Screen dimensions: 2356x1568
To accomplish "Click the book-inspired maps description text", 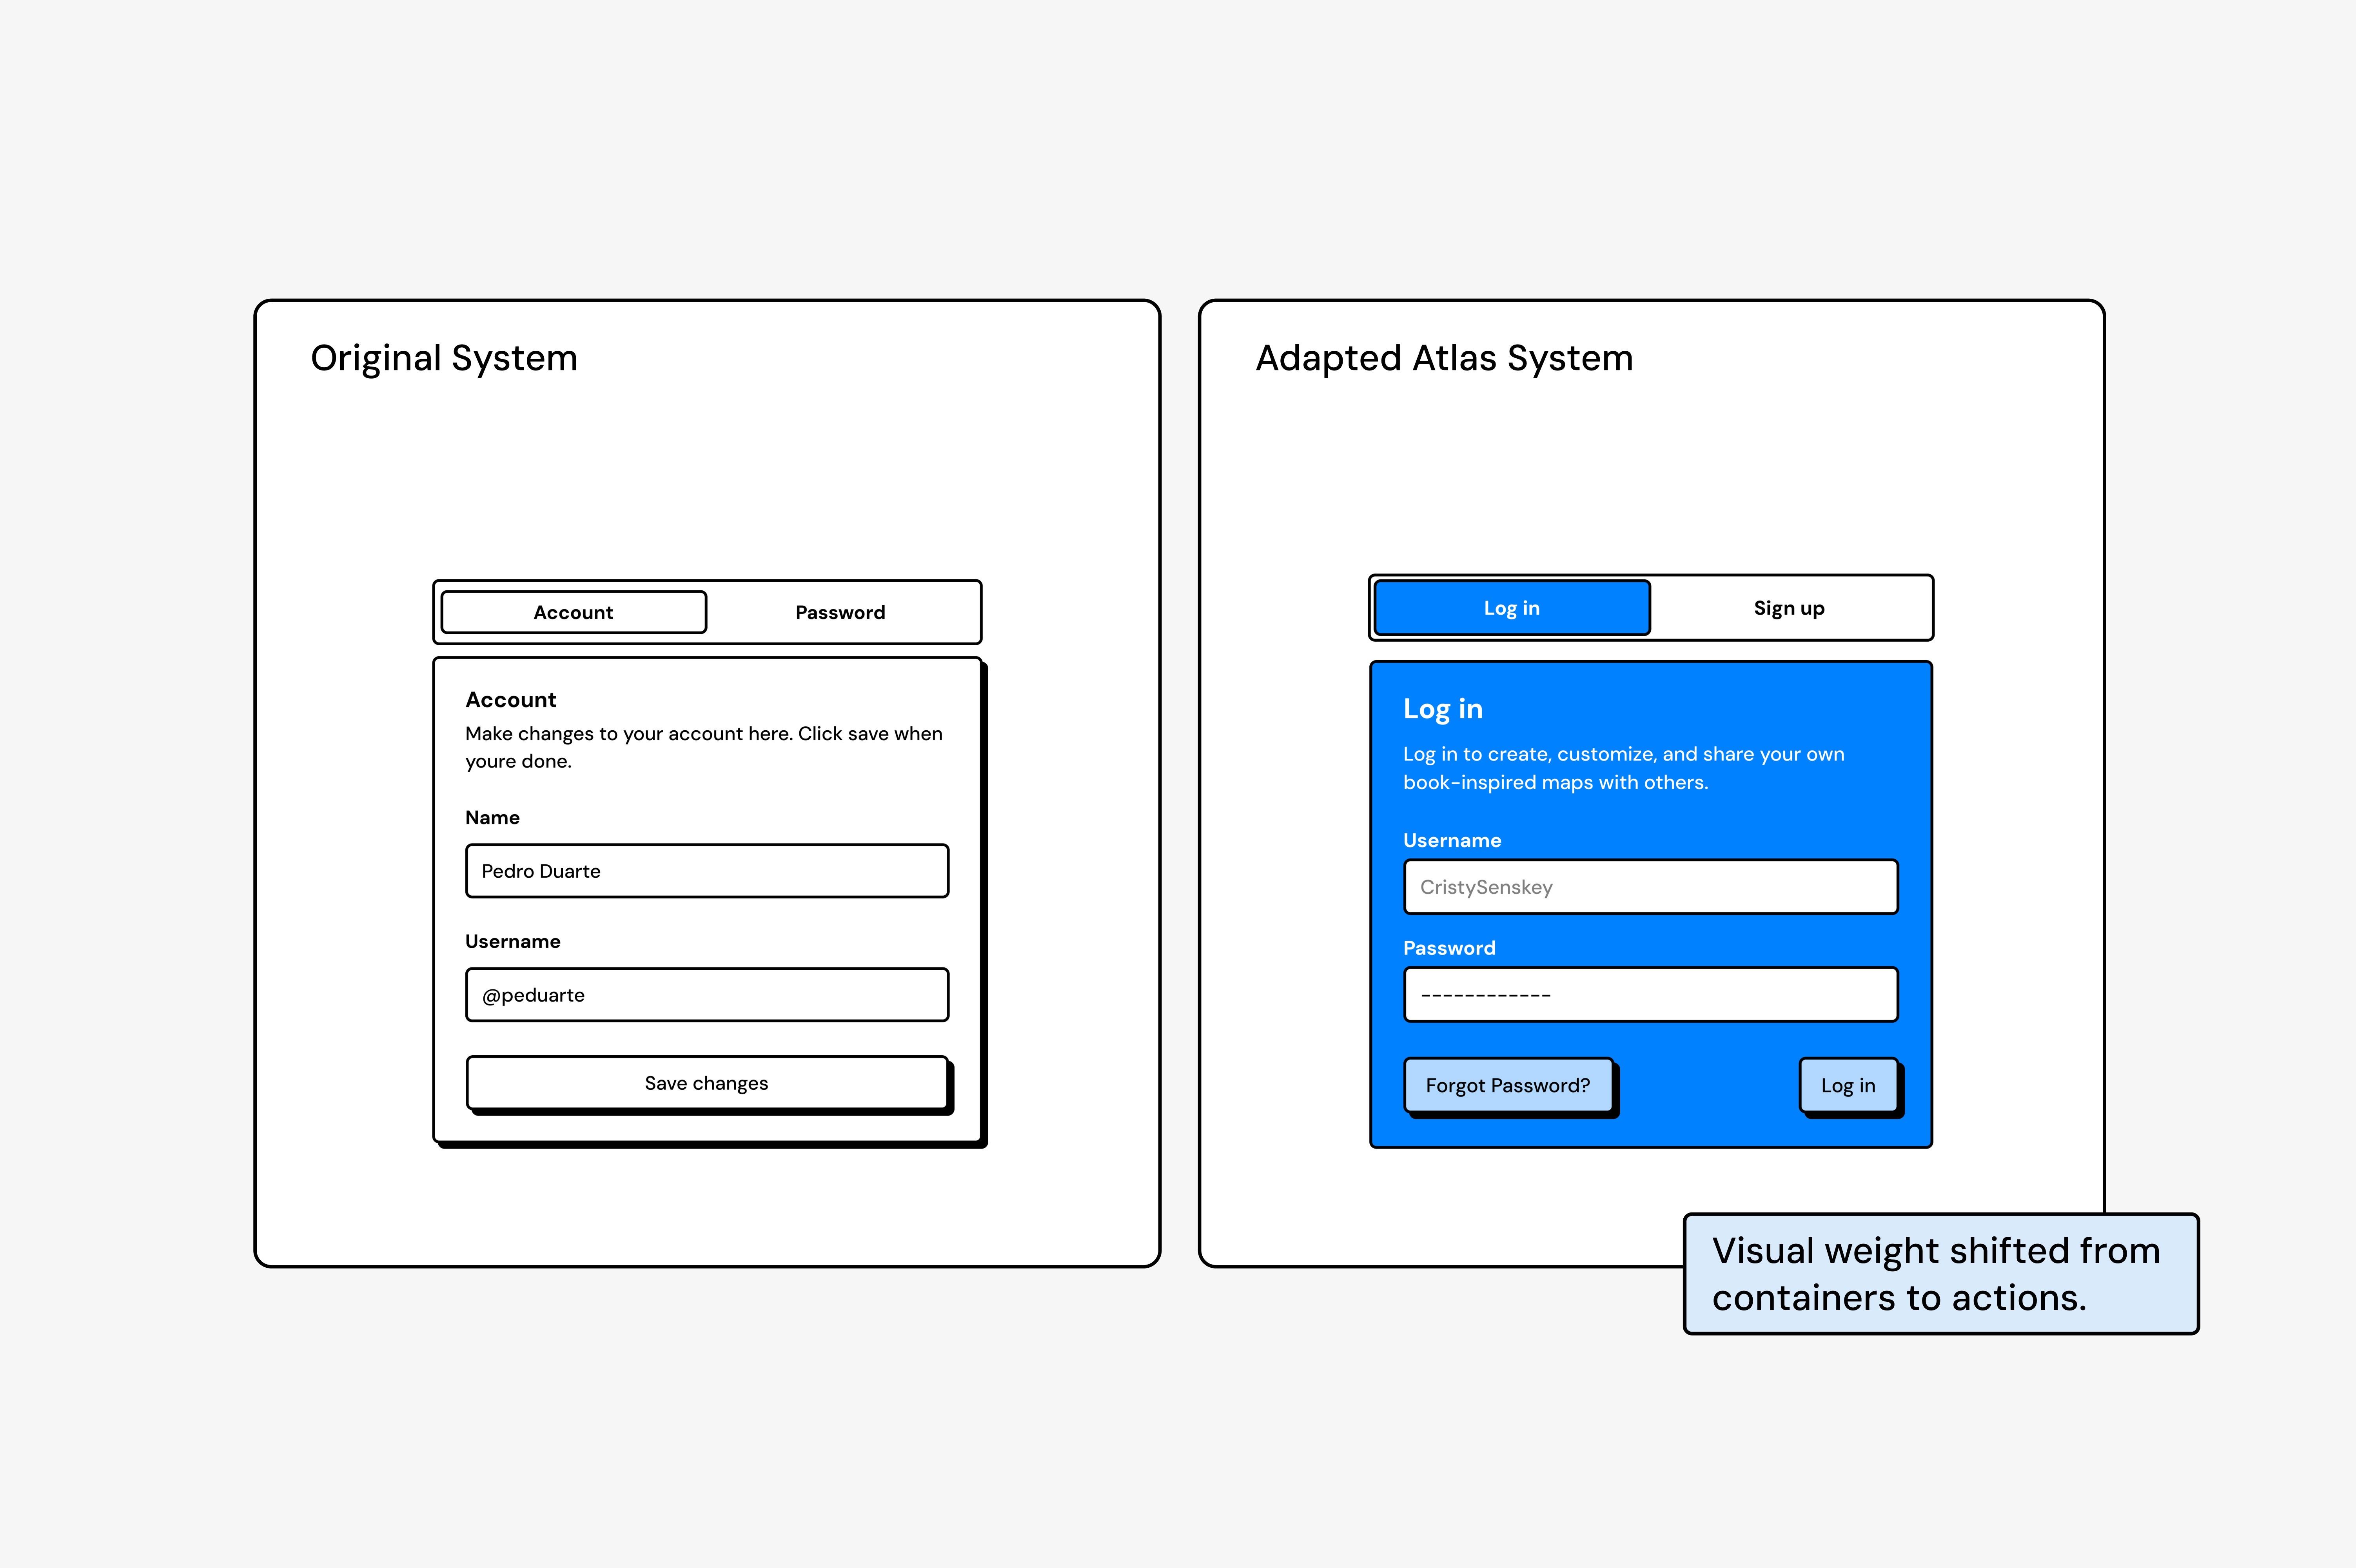I will pyautogui.click(x=1623, y=768).
